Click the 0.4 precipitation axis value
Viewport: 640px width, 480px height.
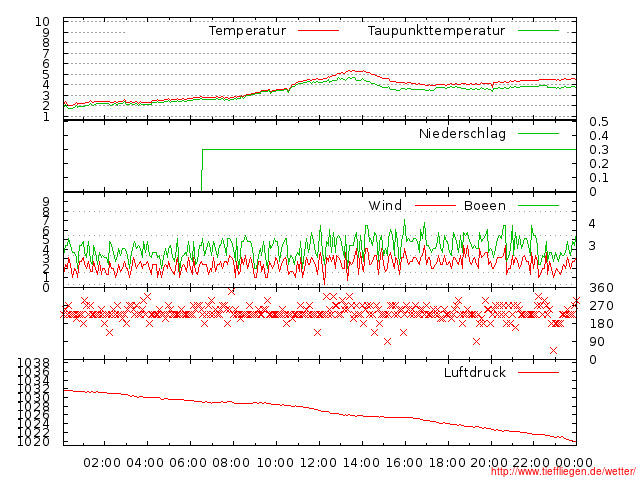(x=599, y=136)
